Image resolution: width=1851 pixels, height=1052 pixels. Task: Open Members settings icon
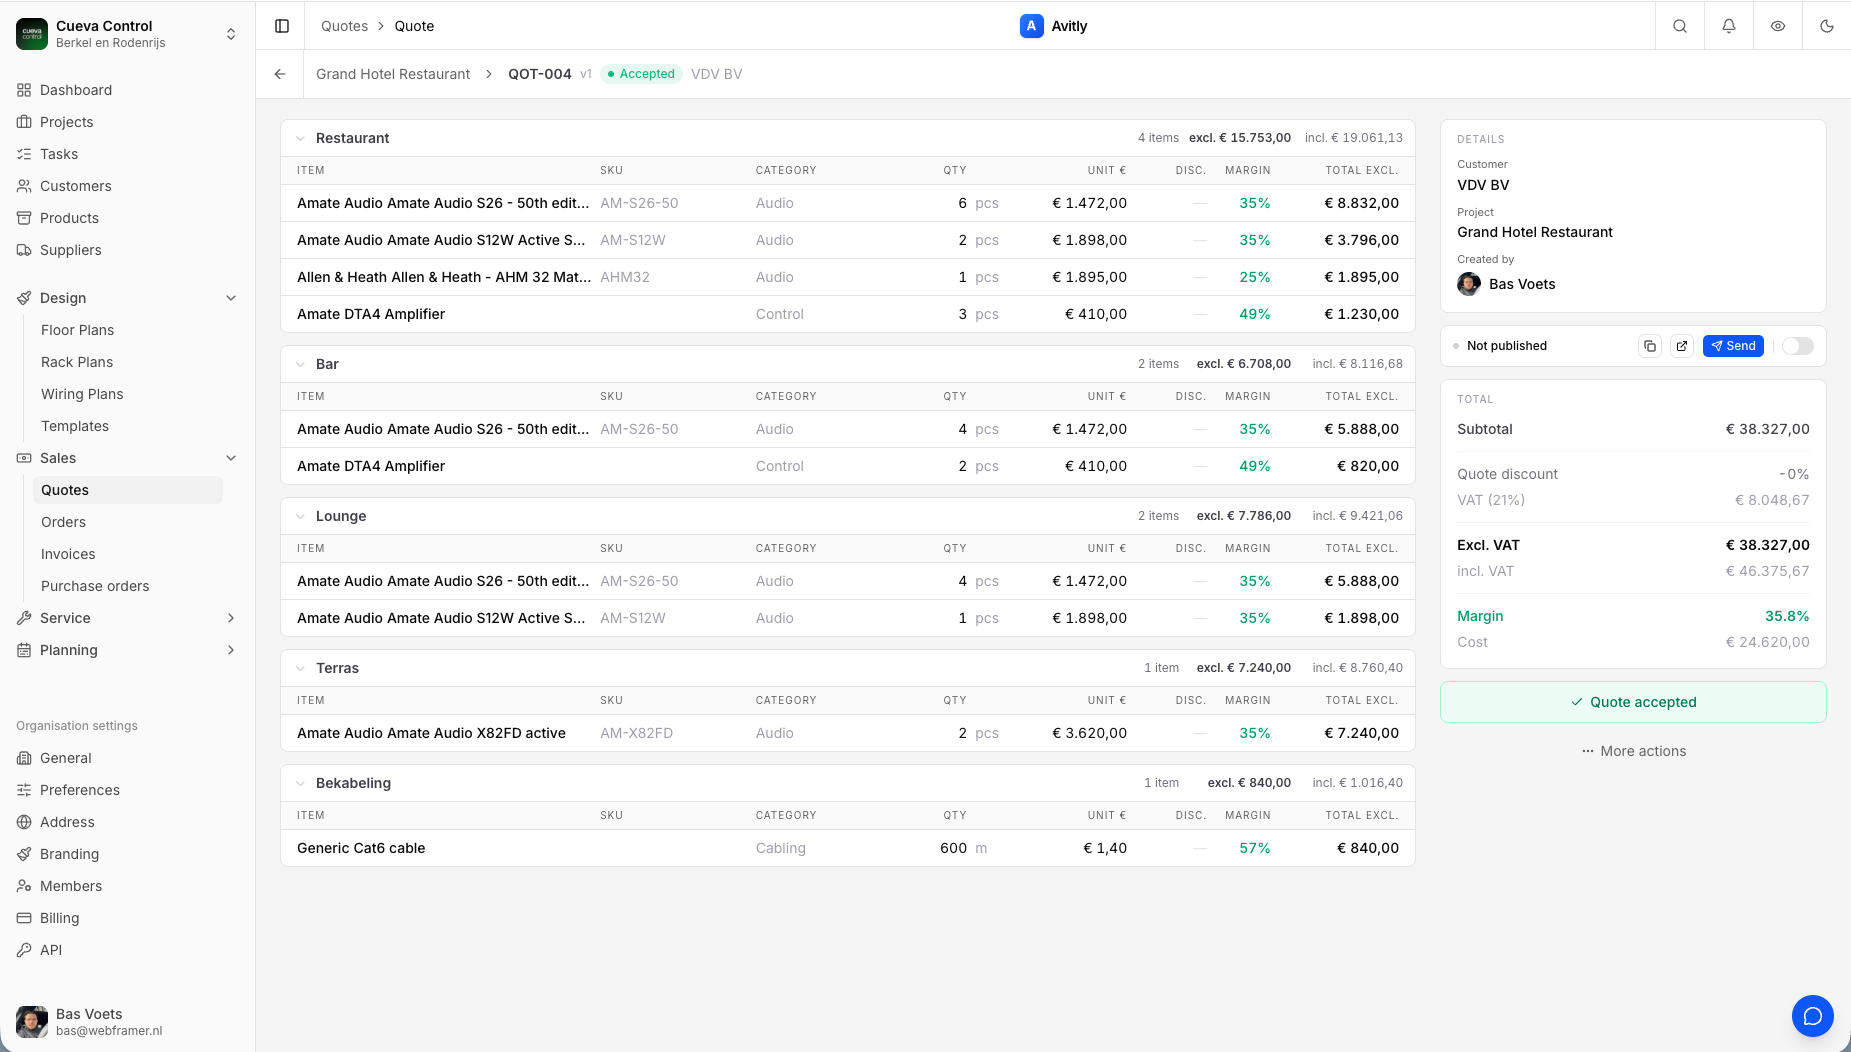(24, 886)
